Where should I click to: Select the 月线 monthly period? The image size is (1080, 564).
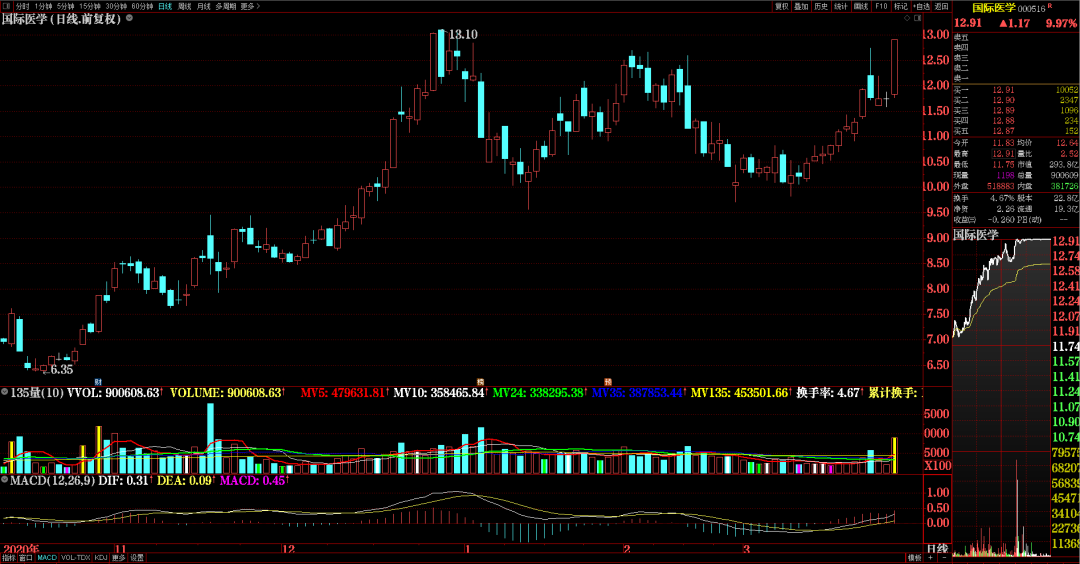(x=204, y=6)
